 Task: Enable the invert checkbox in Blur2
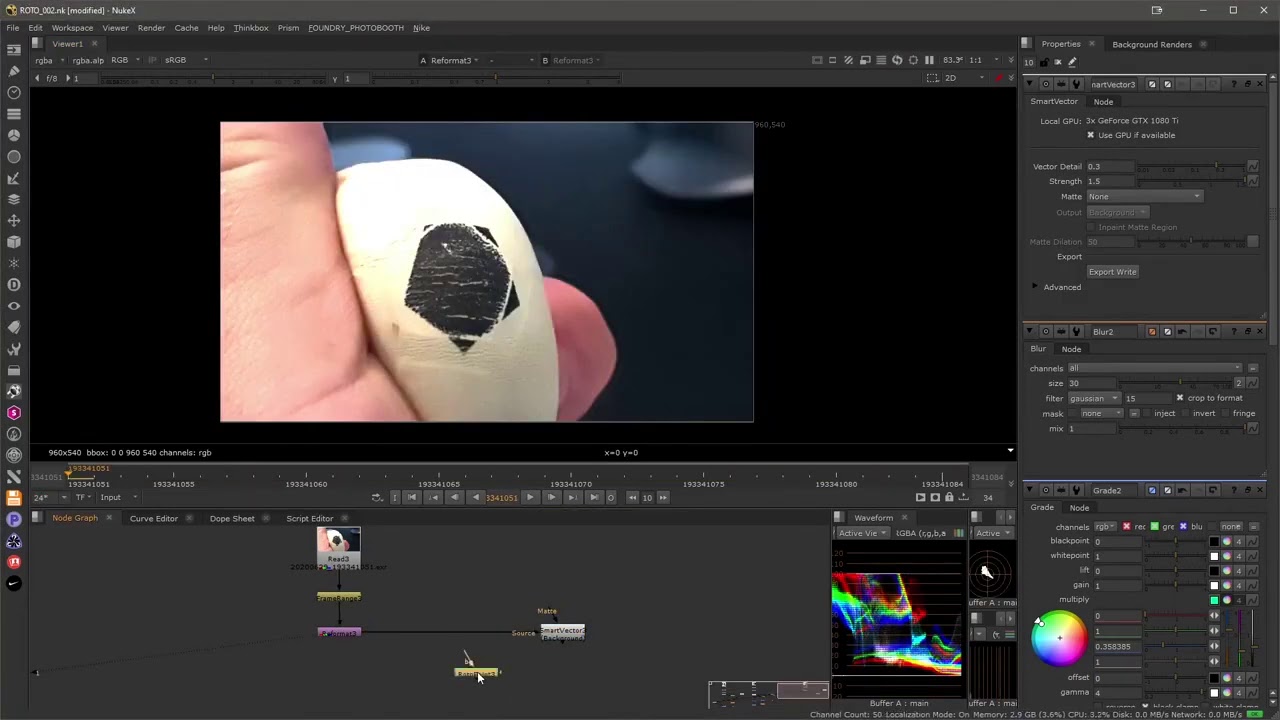pyautogui.click(x=1186, y=413)
